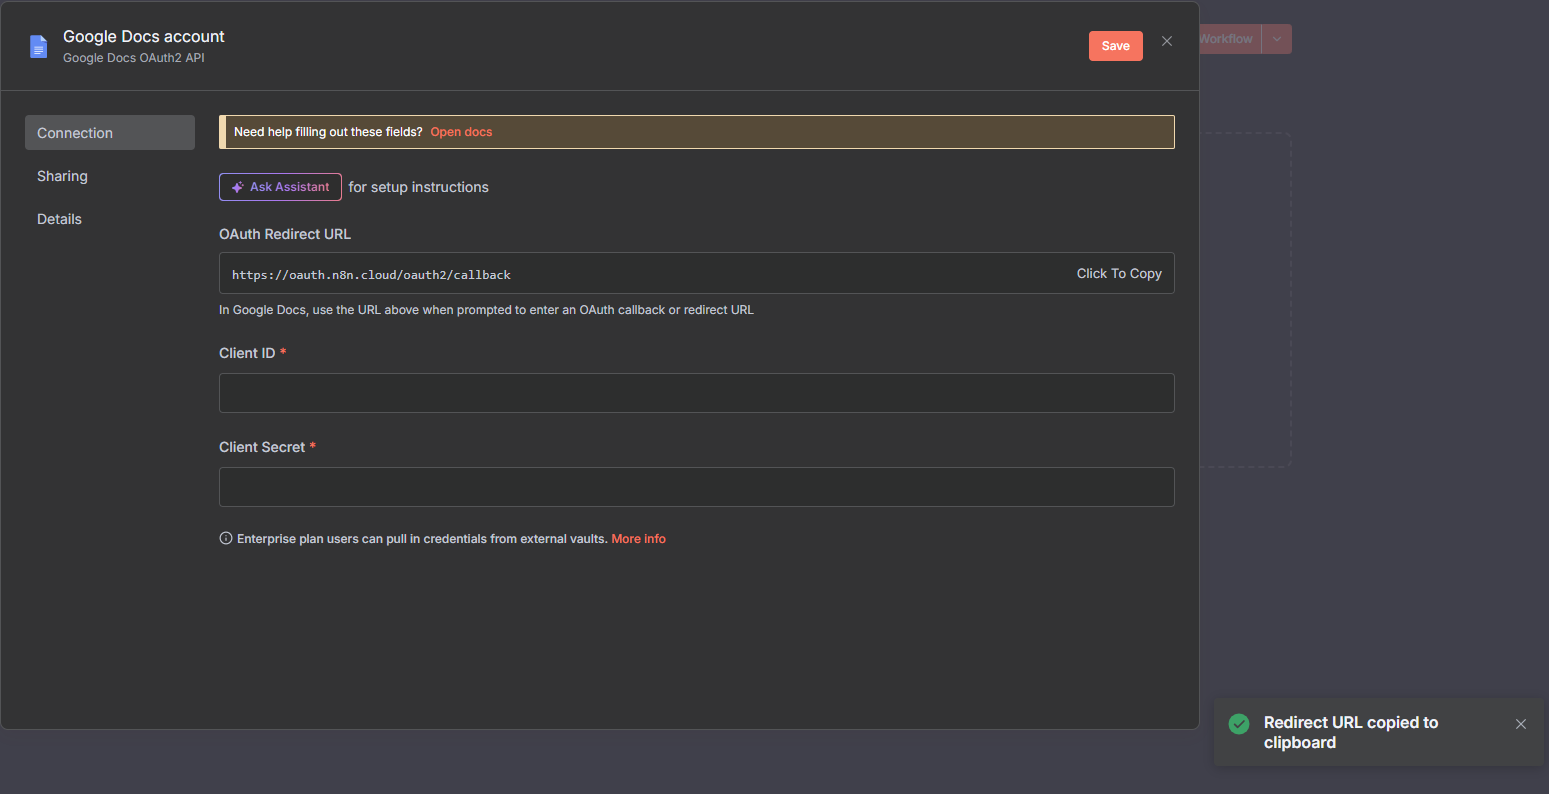Click the Workflow button behind the dialog
The image size is (1549, 794).
(x=1229, y=39)
